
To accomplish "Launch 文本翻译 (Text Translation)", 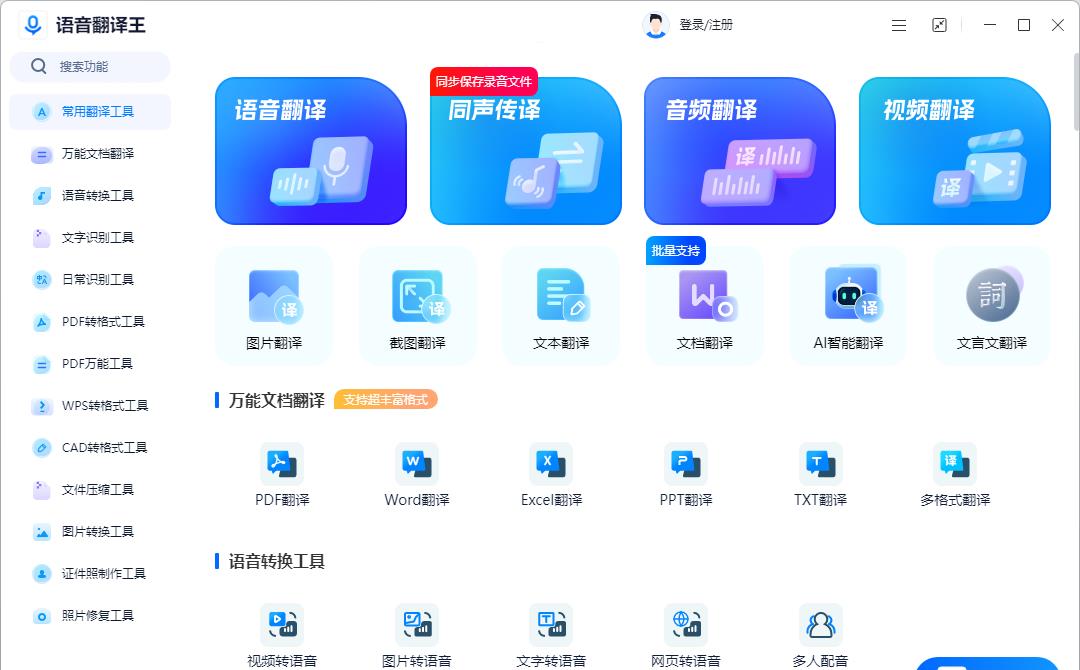I will pos(561,305).
